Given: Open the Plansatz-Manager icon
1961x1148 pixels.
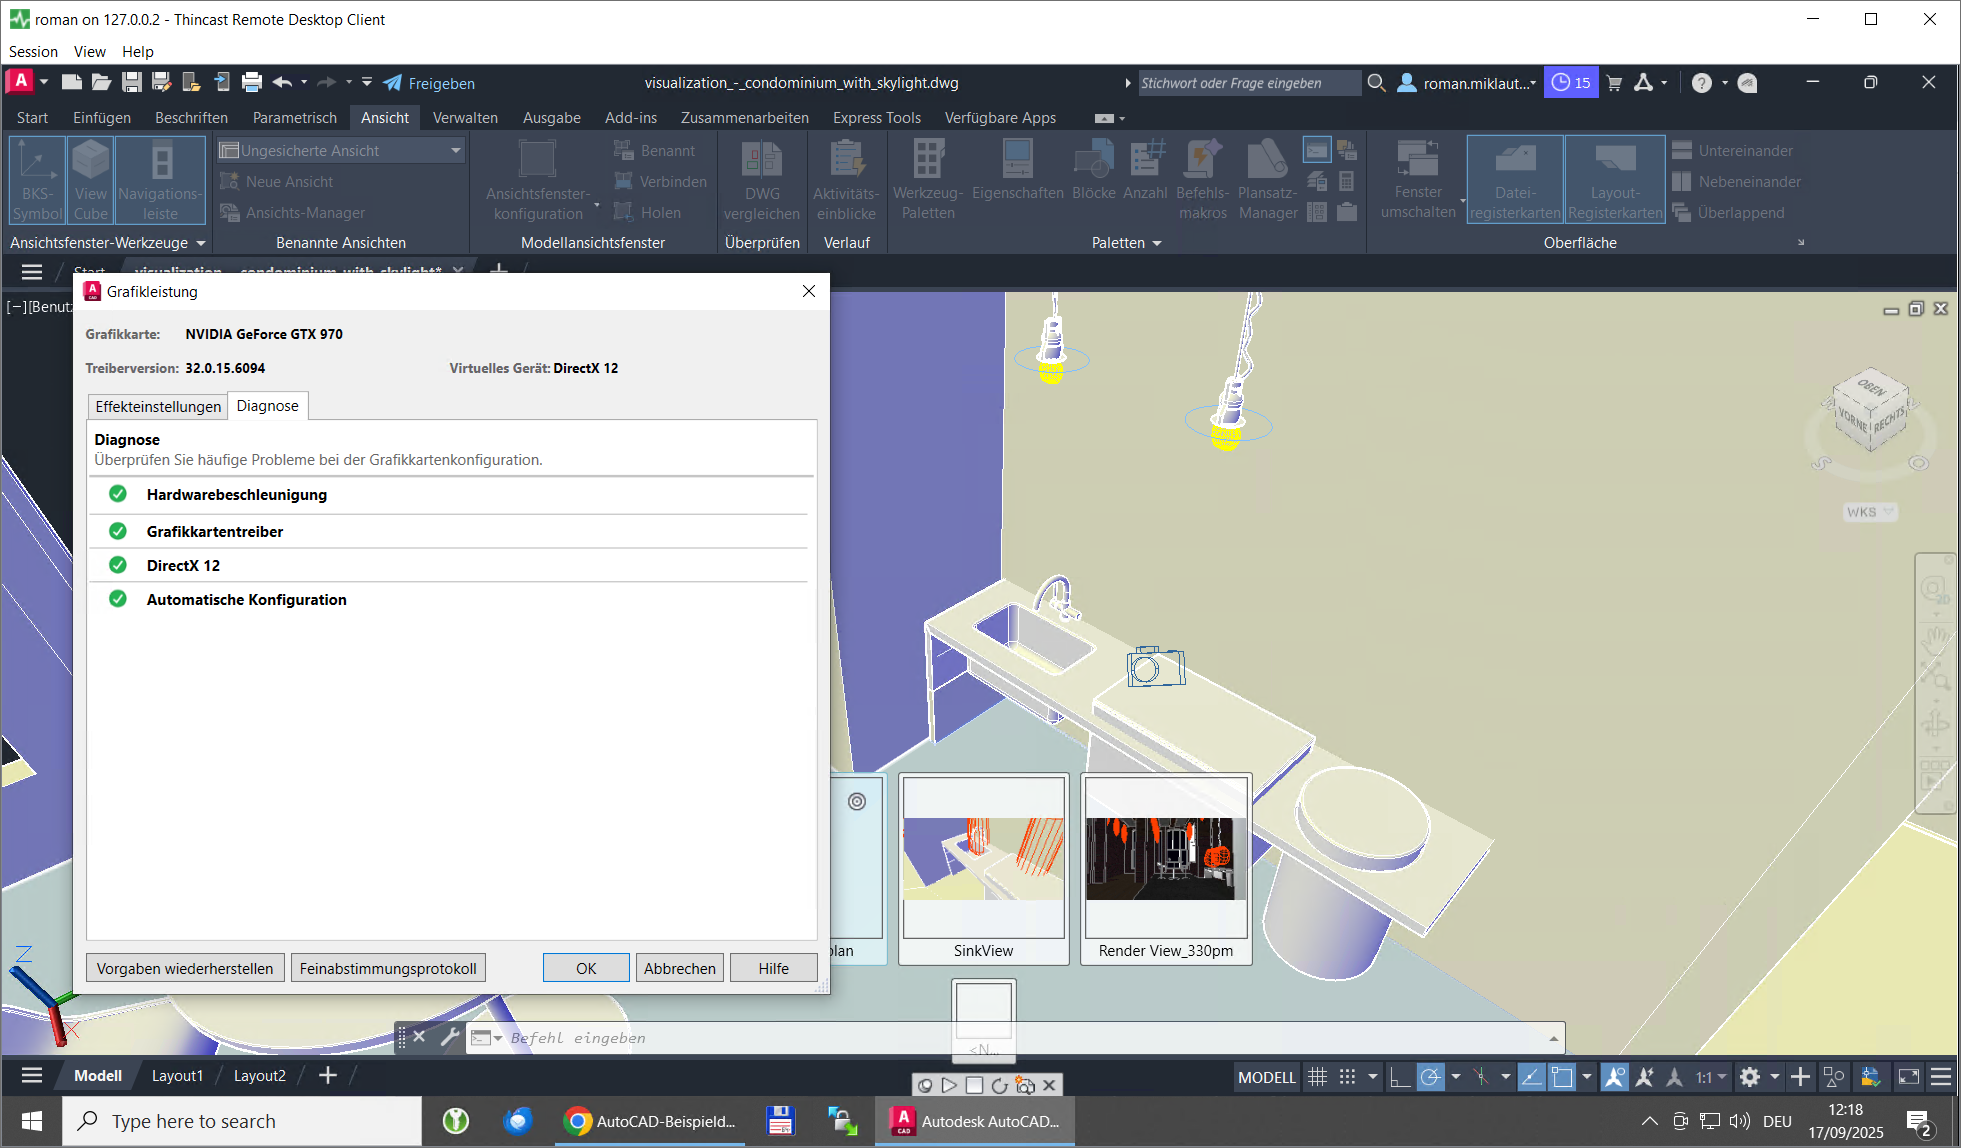Looking at the screenshot, I should [1267, 181].
